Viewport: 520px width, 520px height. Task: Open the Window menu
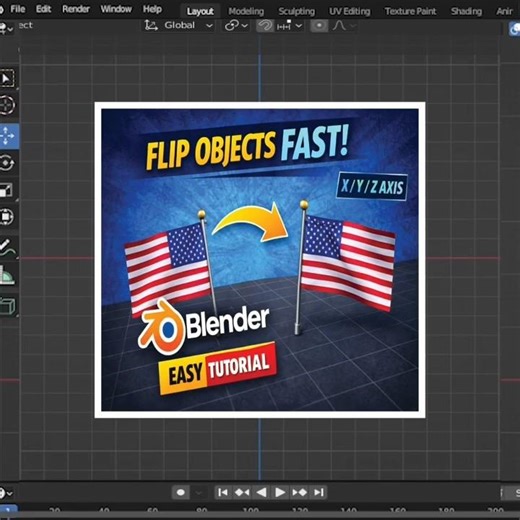pos(116,9)
